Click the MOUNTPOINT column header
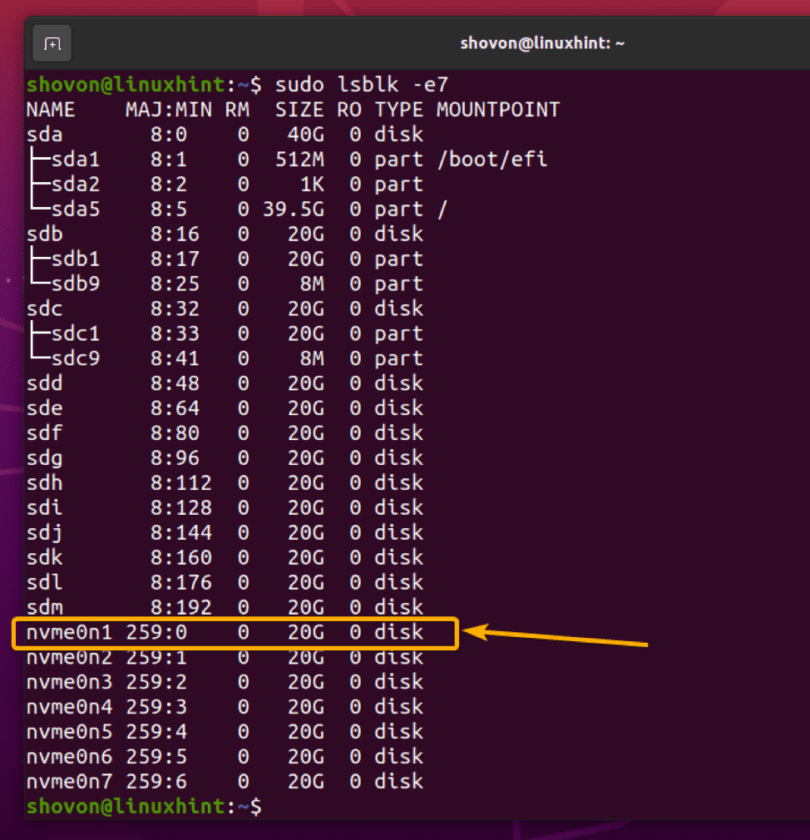Viewport: 810px width, 840px height. [x=497, y=110]
